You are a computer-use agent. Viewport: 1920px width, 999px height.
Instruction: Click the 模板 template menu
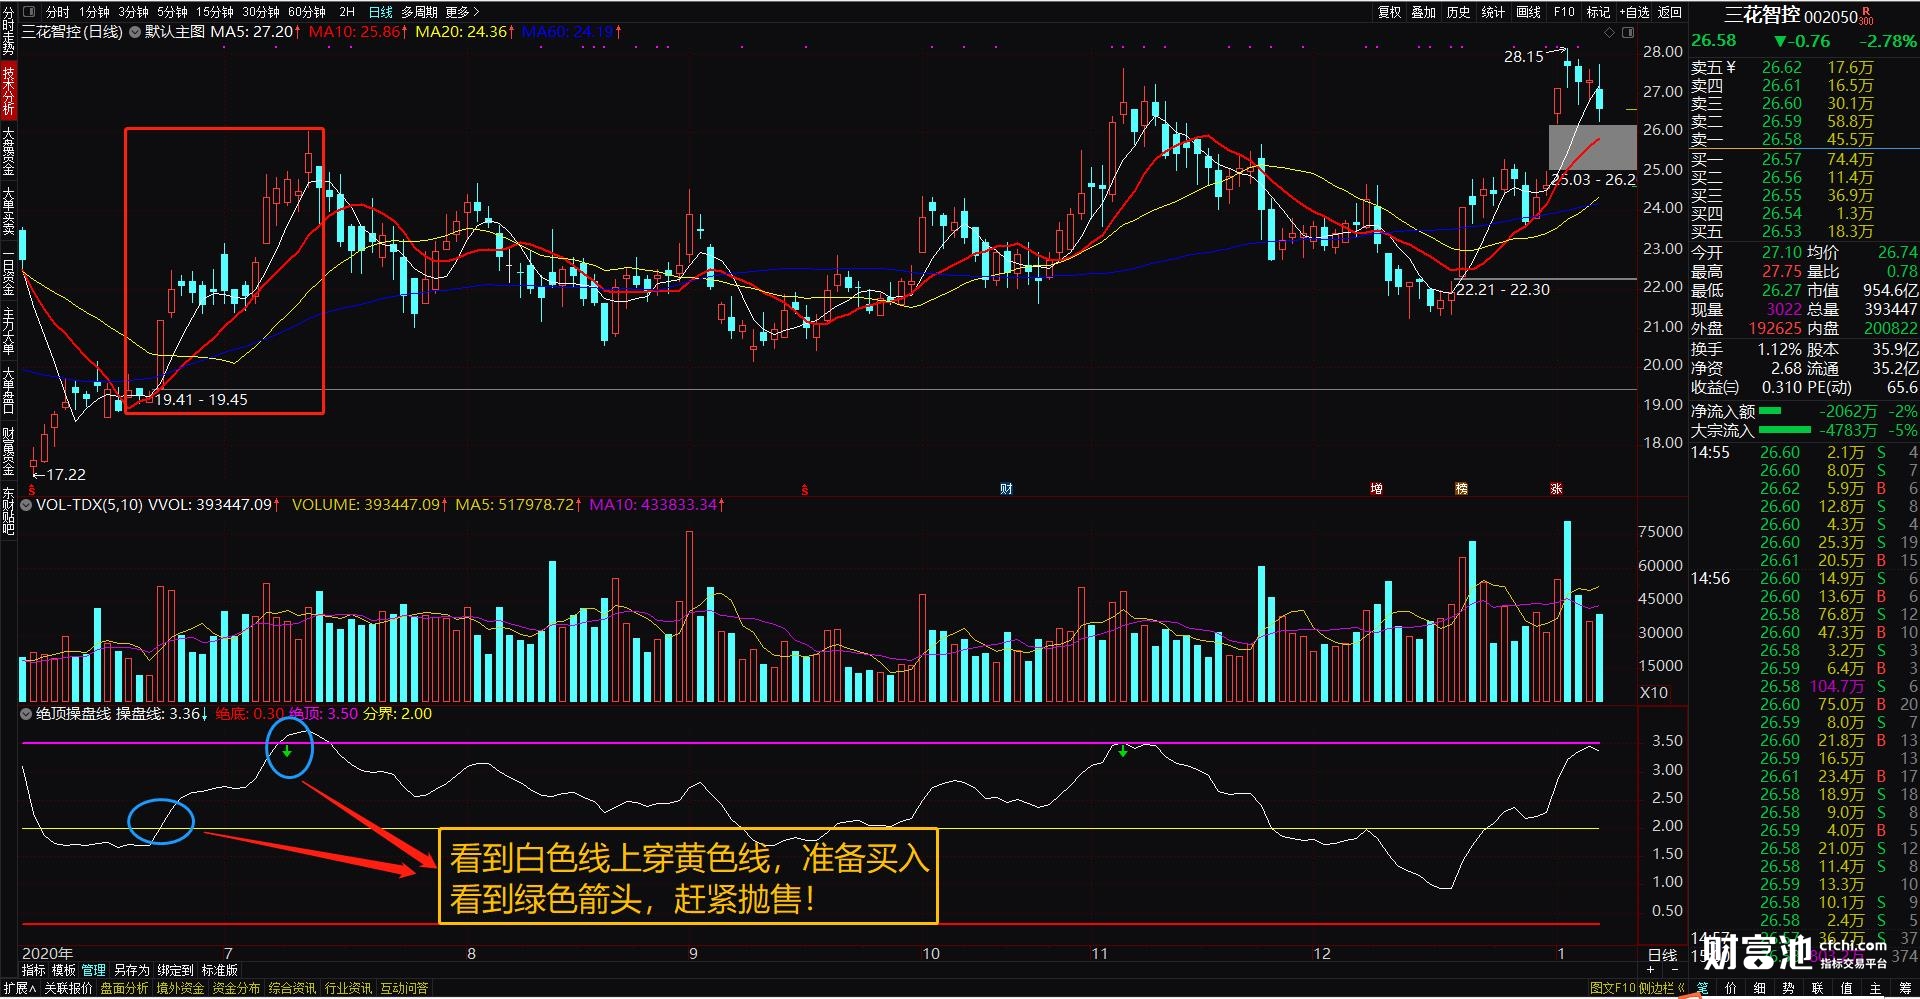coord(64,970)
